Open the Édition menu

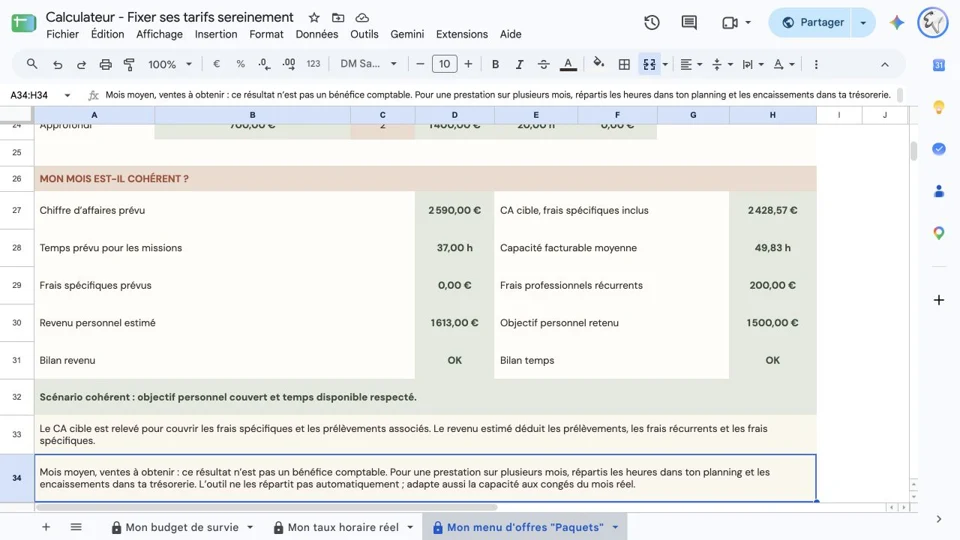[x=107, y=34]
